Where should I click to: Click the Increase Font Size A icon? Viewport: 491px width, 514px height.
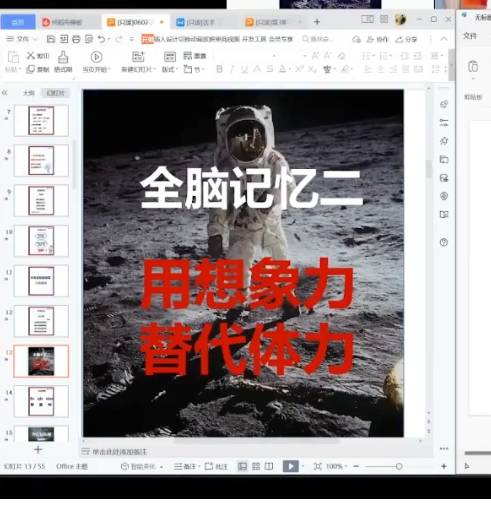click(315, 56)
